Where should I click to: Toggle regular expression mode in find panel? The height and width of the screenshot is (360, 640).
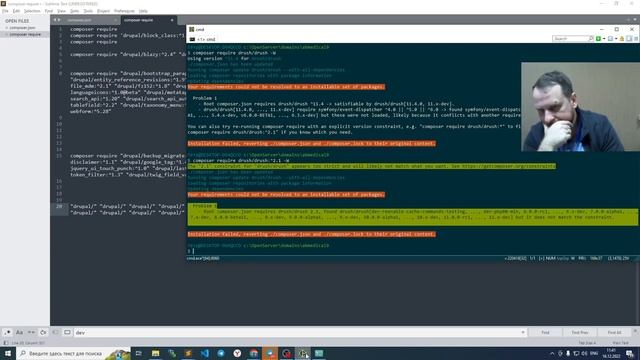pyautogui.click(x=7, y=333)
